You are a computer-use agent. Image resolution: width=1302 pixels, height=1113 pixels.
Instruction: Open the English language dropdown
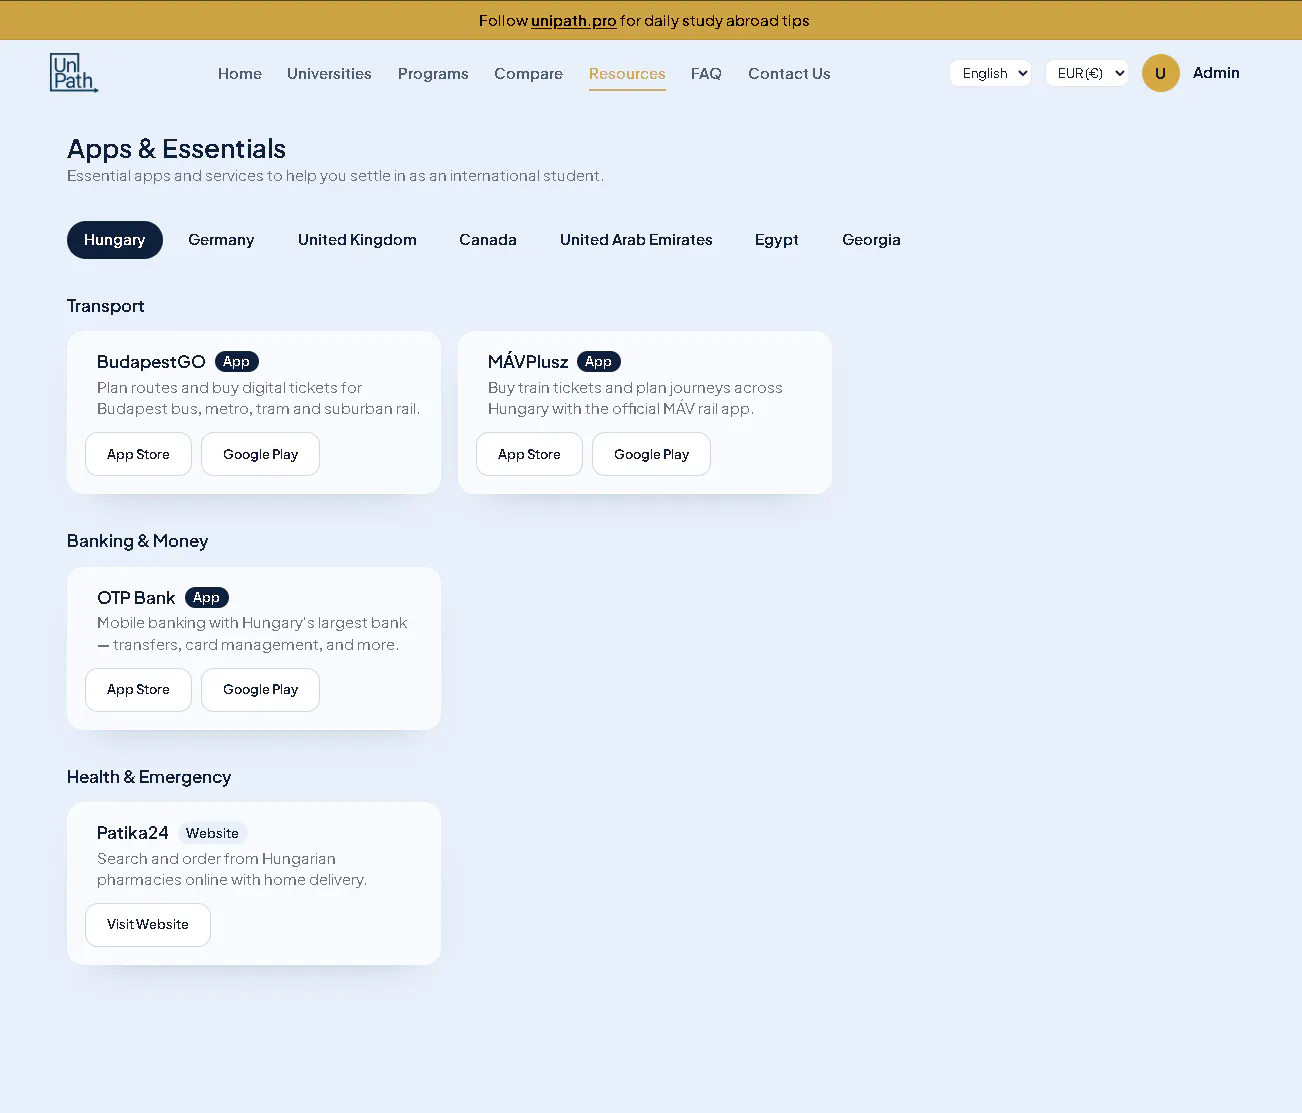(x=990, y=73)
